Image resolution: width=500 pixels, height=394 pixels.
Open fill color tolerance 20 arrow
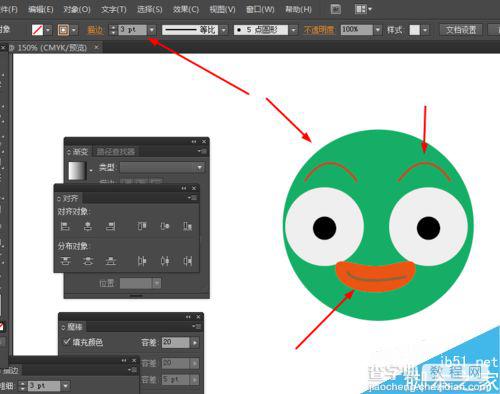point(195,342)
